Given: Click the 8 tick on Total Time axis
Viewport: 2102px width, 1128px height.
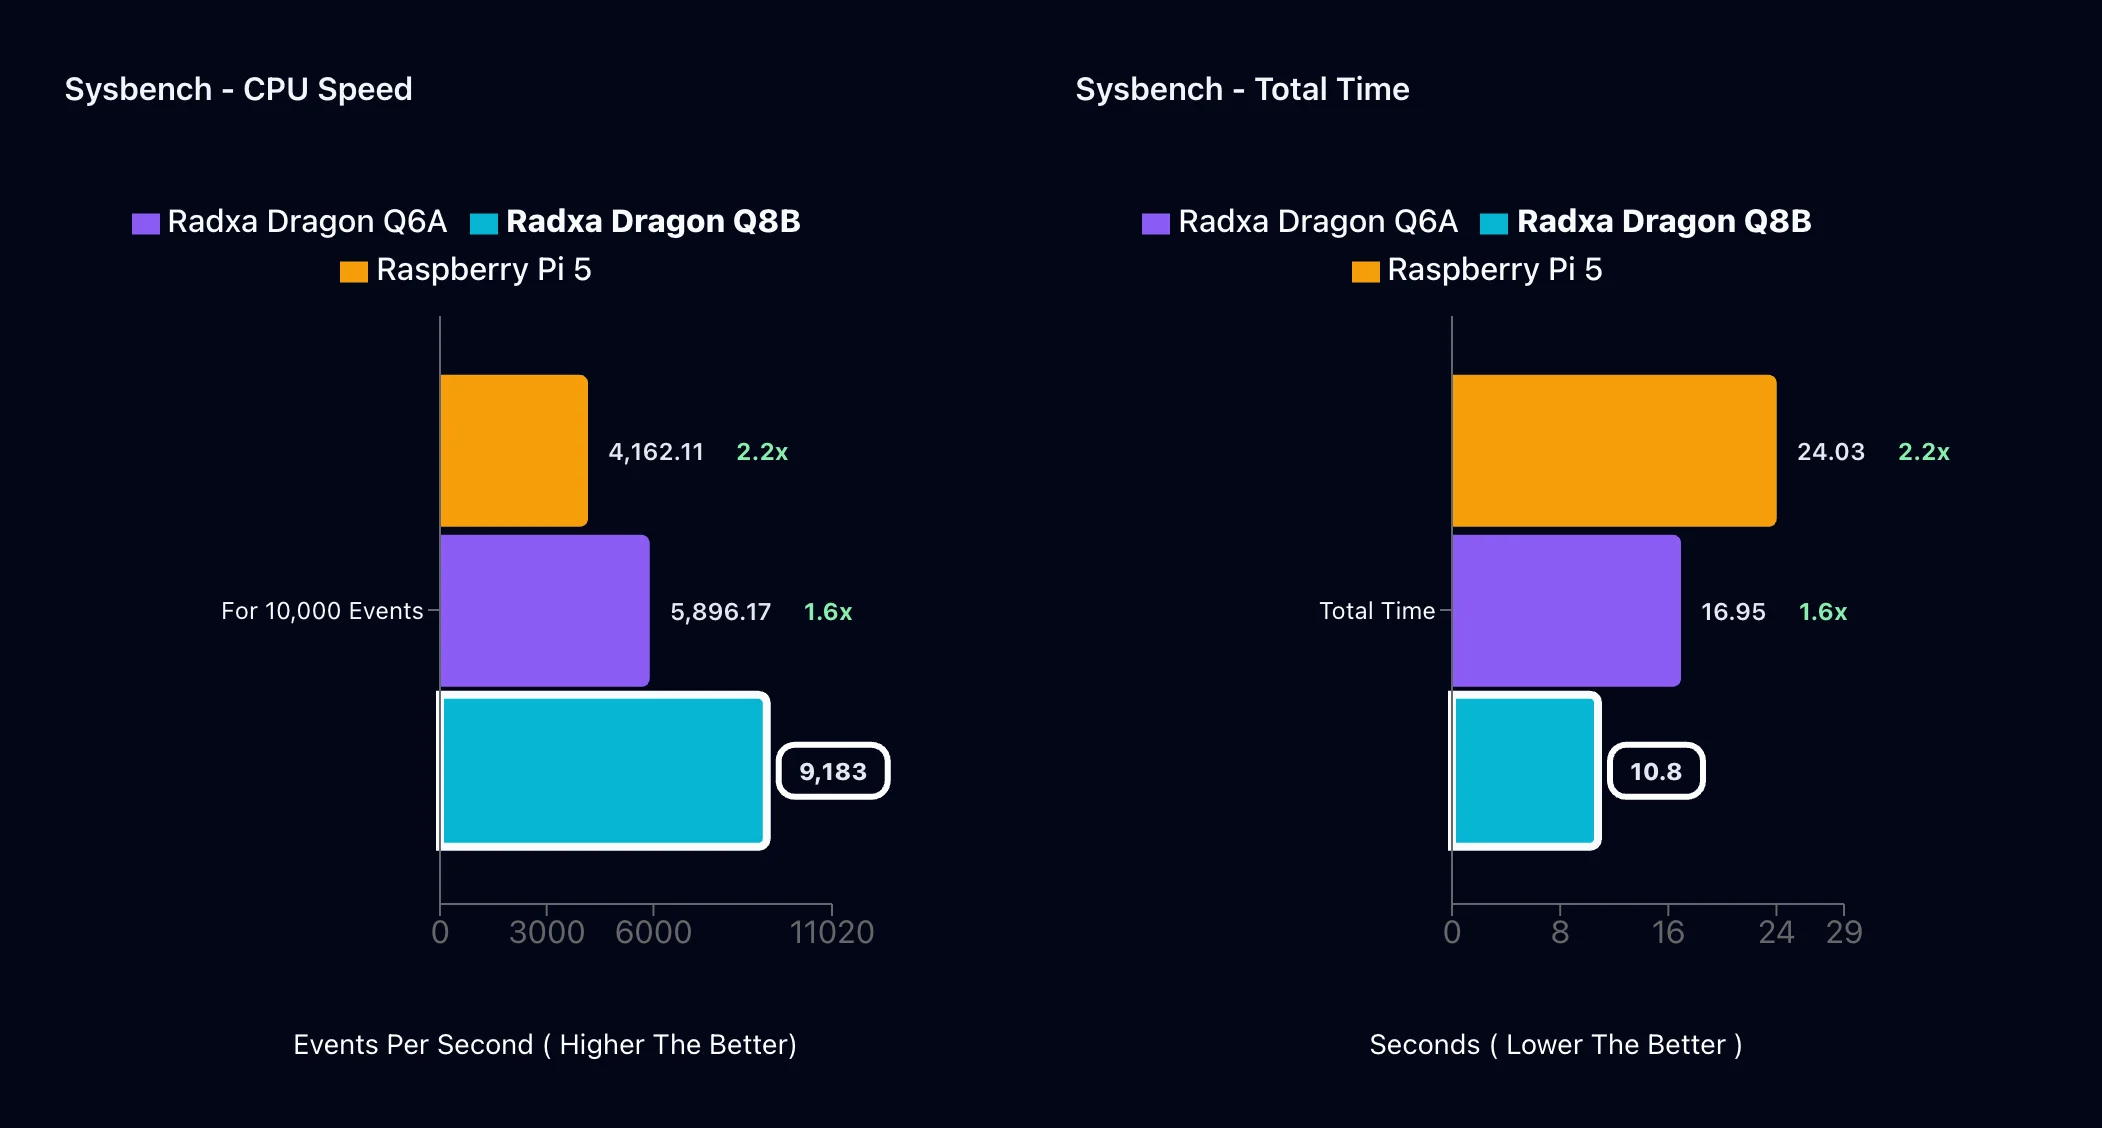Looking at the screenshot, I should pyautogui.click(x=1560, y=932).
